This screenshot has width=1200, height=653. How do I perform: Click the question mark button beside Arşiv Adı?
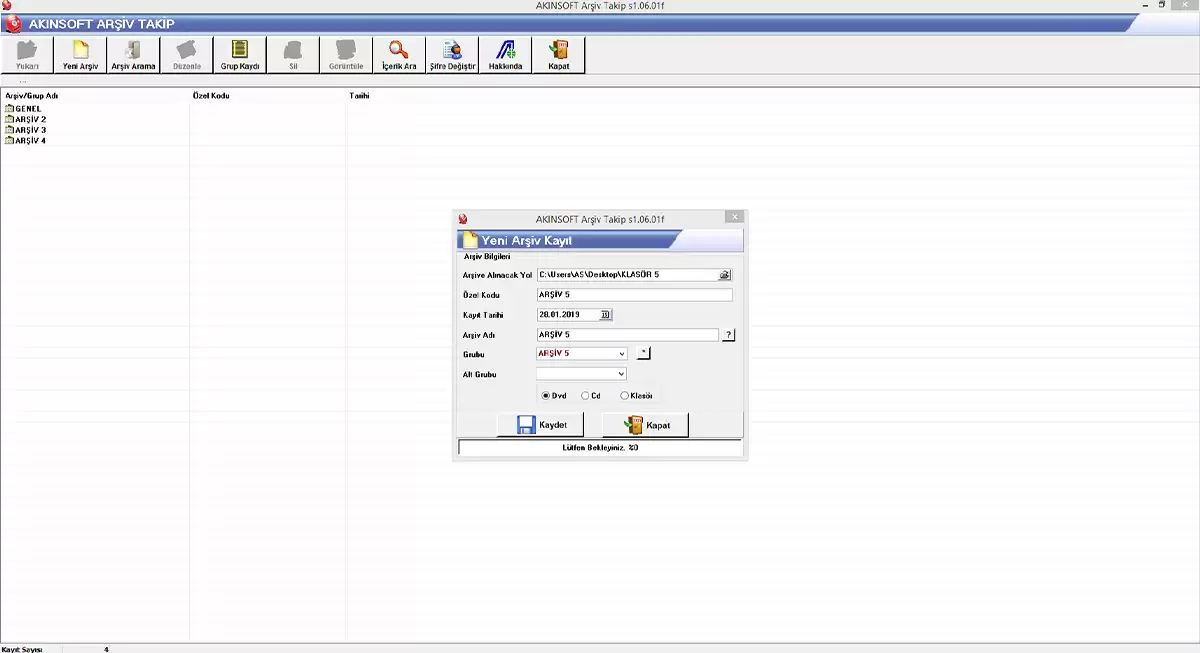point(728,335)
